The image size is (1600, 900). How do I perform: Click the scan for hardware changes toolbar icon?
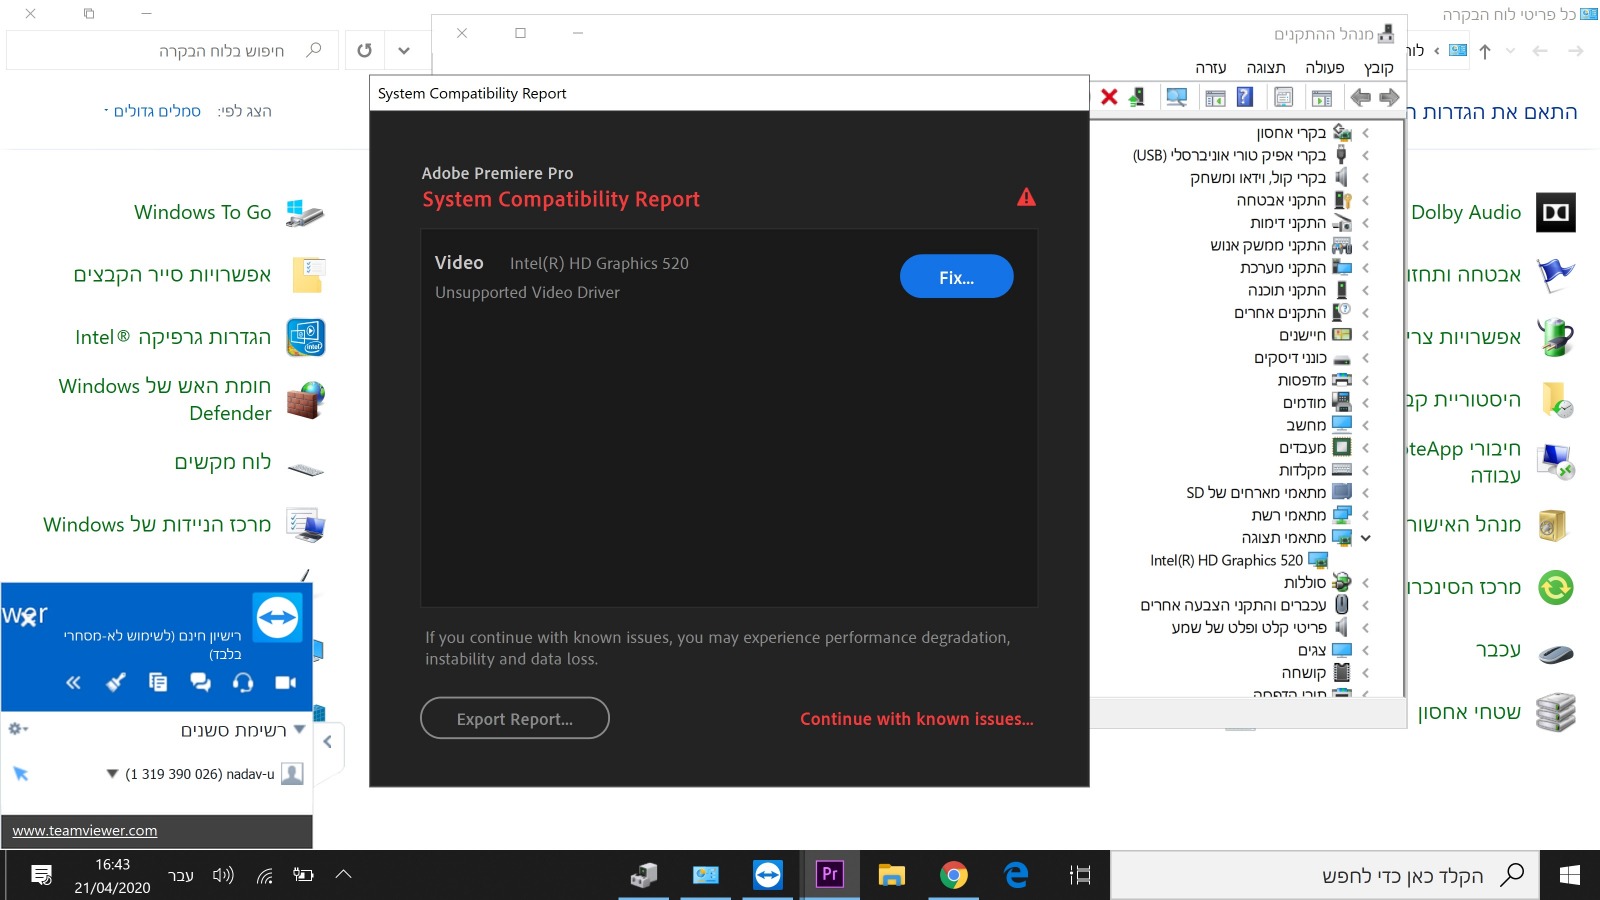[1177, 97]
